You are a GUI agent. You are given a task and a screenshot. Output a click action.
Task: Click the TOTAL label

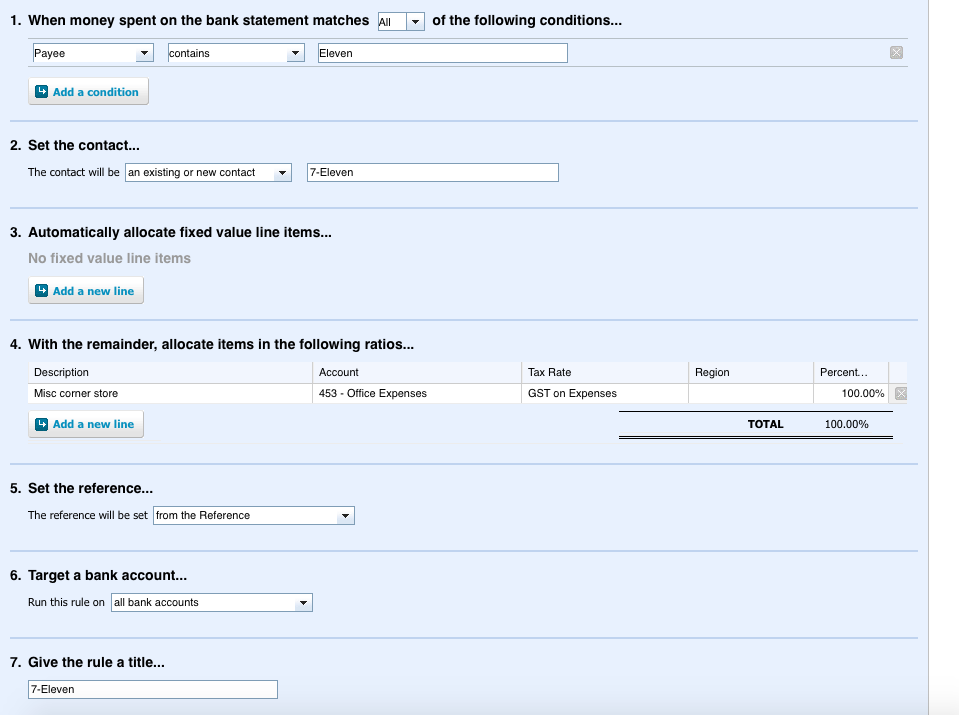[x=765, y=424]
